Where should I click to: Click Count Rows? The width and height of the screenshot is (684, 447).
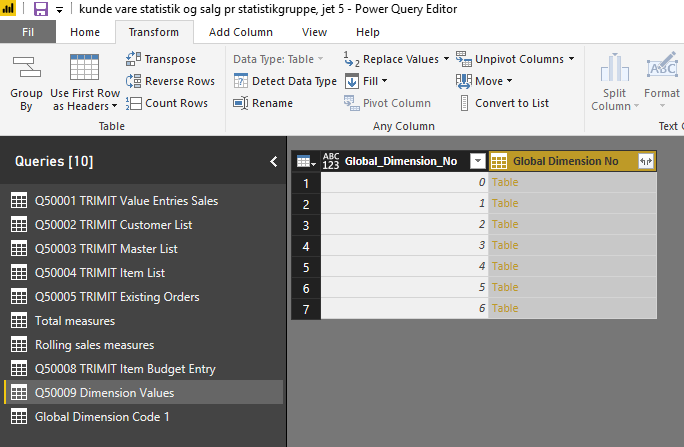pos(167,103)
